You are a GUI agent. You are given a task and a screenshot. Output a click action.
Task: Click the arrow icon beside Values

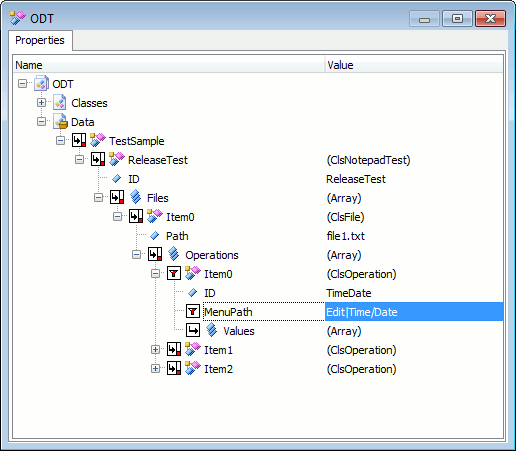click(193, 331)
